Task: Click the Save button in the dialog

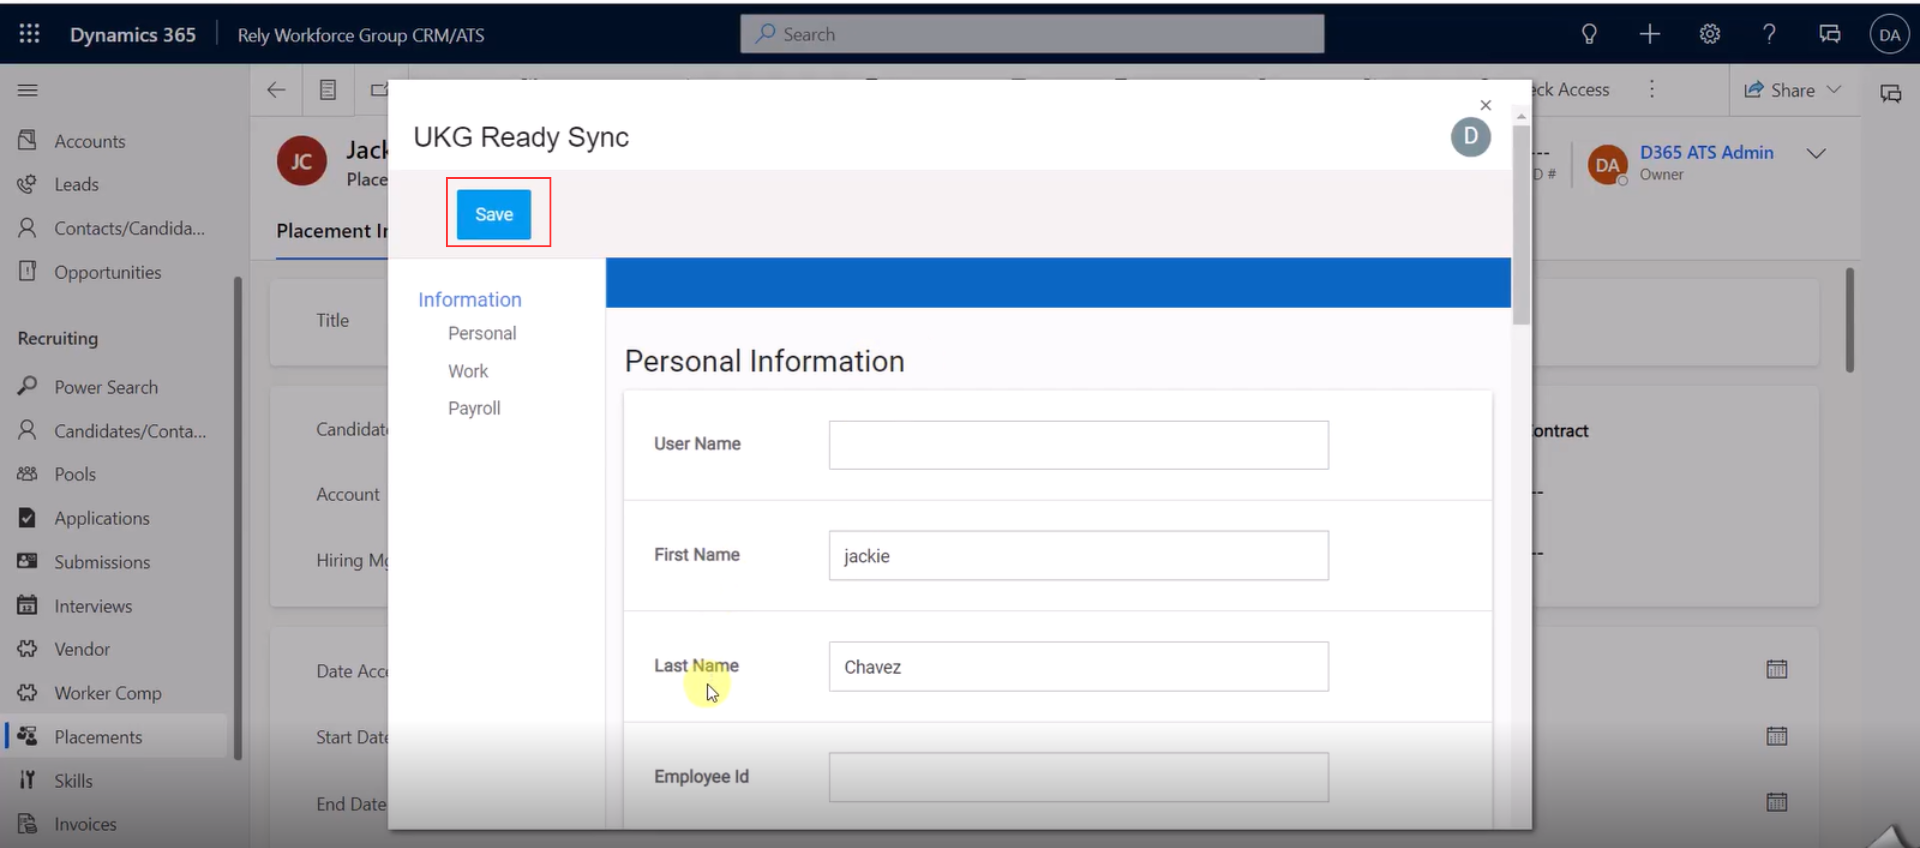Action: (x=494, y=214)
